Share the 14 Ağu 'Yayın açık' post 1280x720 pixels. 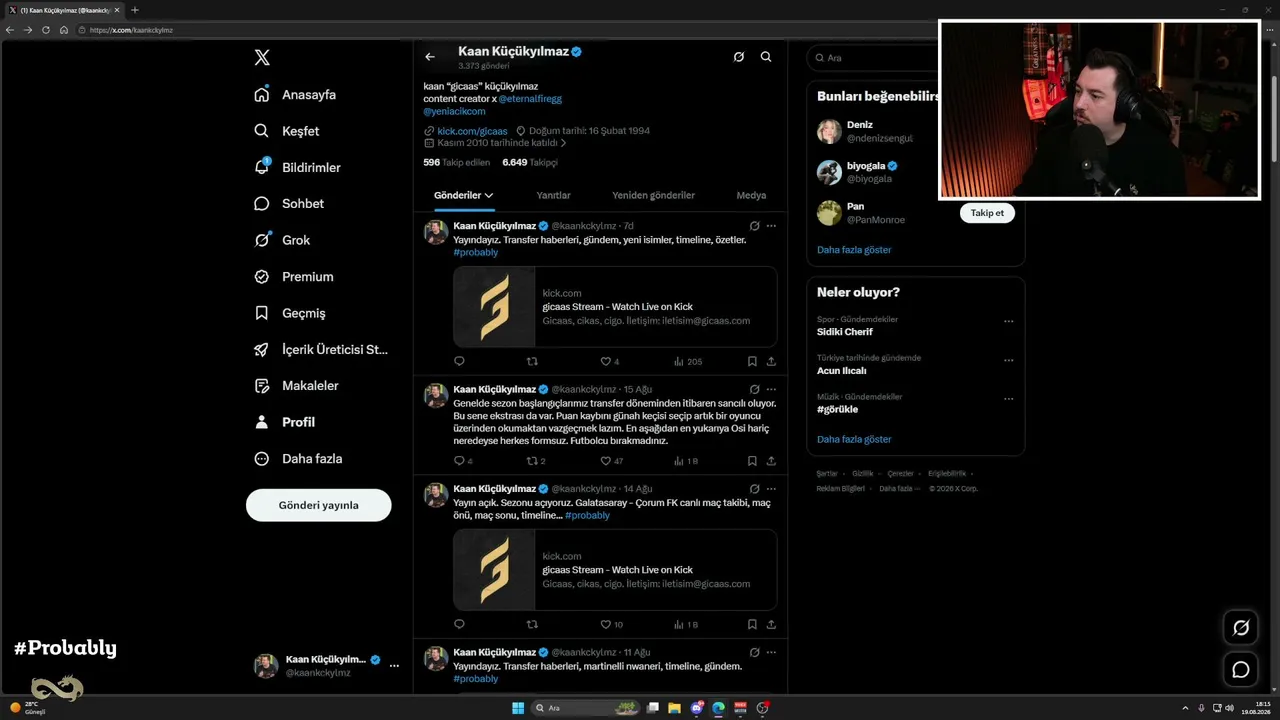pos(771,624)
